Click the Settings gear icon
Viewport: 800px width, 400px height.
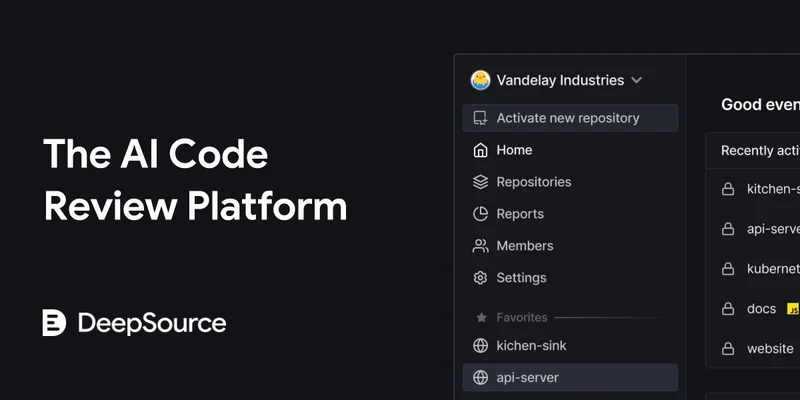(x=480, y=278)
